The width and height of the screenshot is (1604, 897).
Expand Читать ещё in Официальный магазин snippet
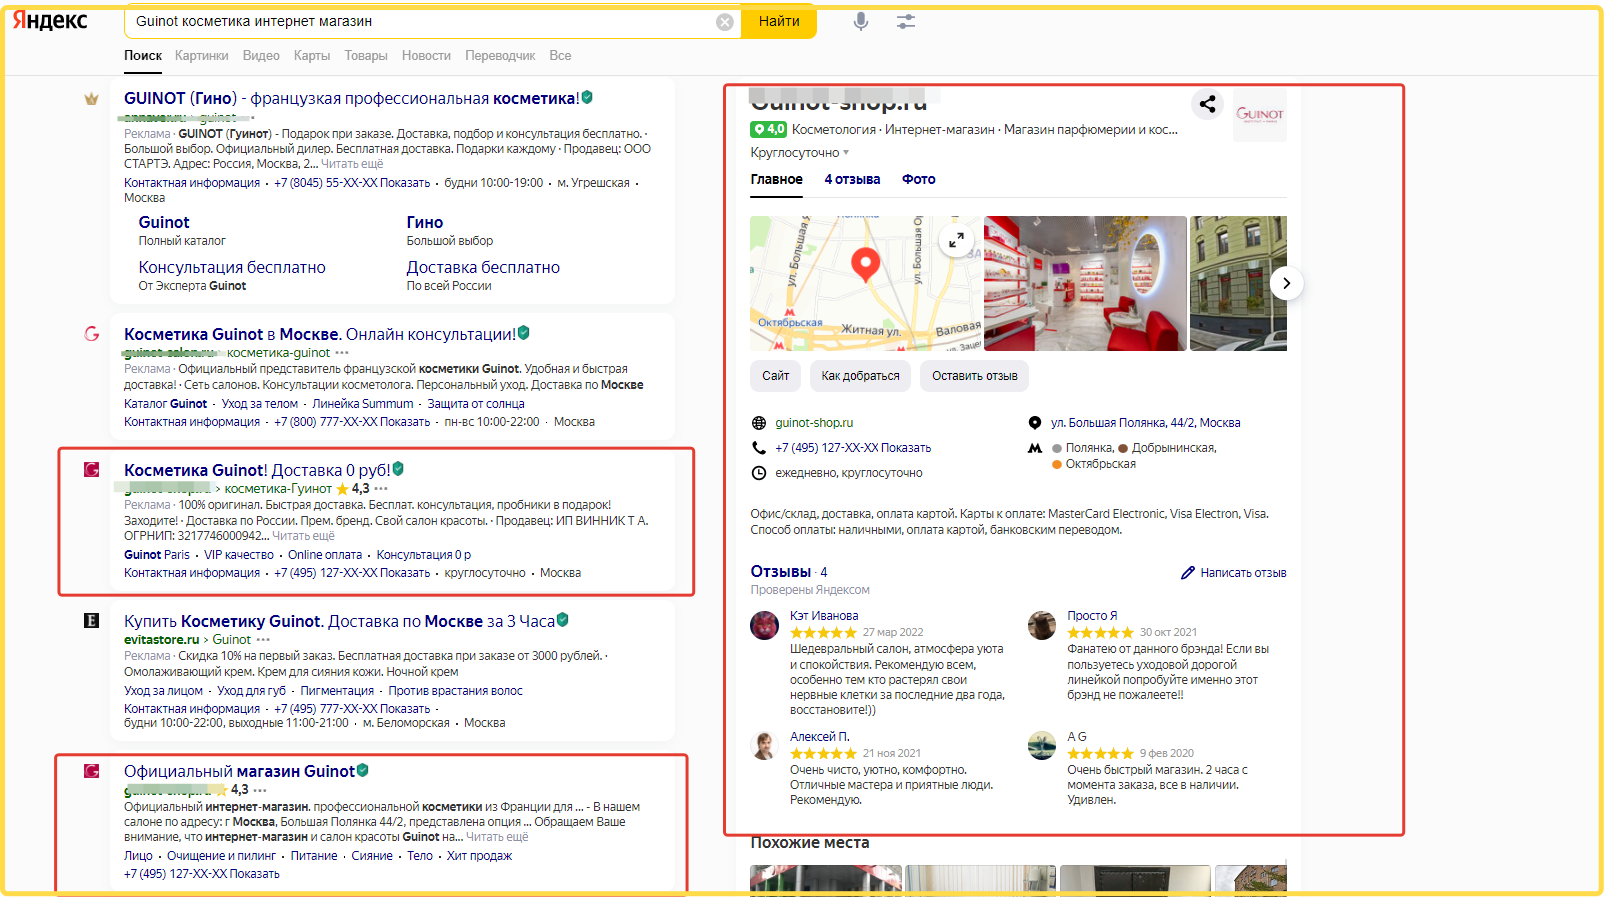(497, 837)
